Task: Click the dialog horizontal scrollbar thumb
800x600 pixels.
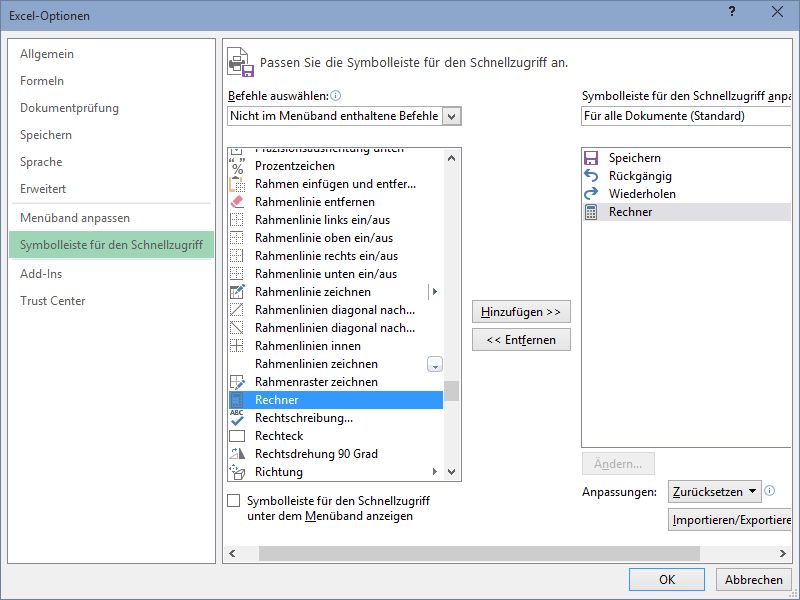Action: (x=479, y=554)
